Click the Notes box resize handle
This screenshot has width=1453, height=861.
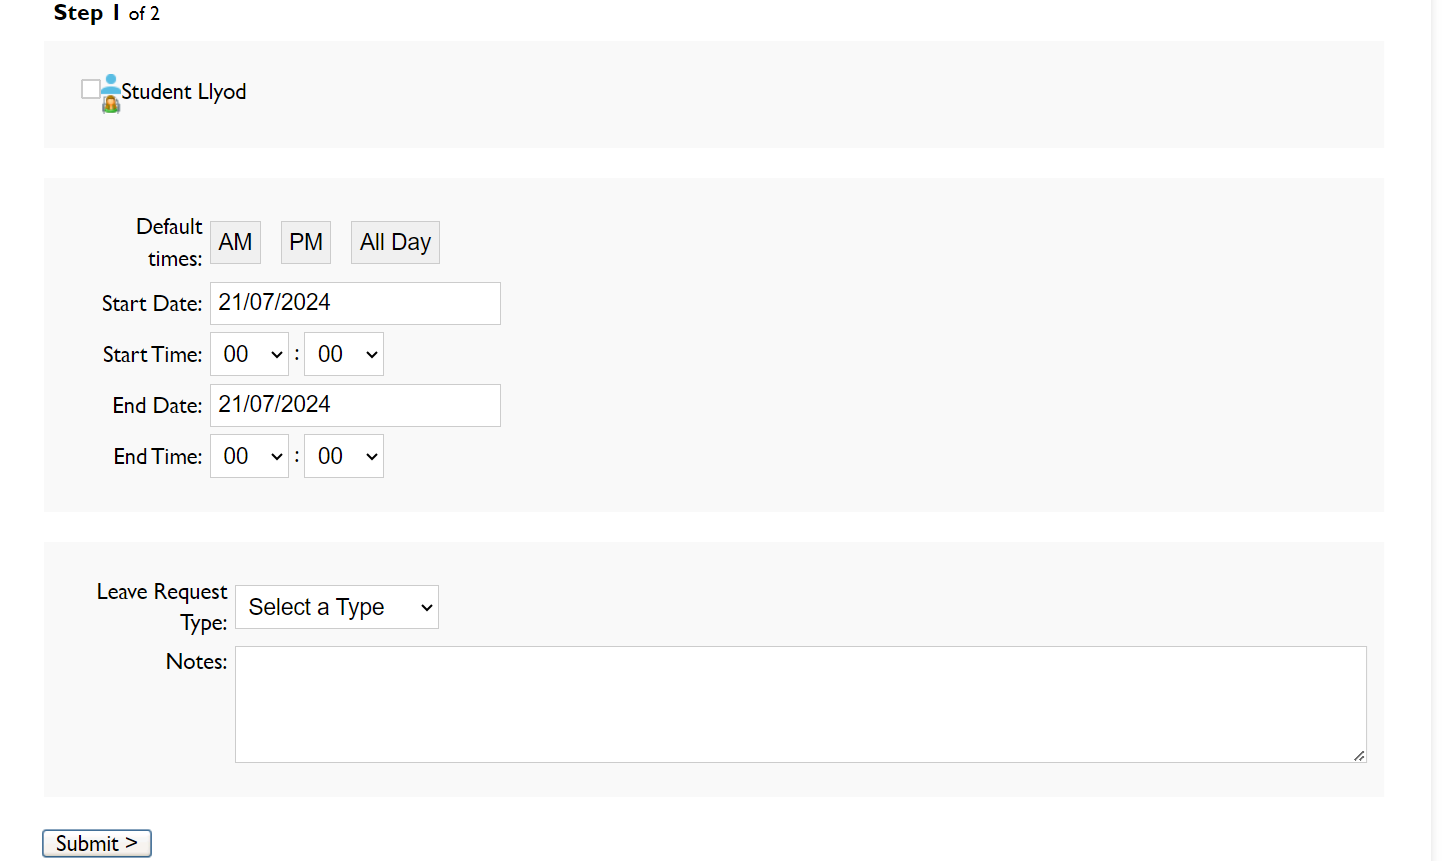coord(1359,756)
